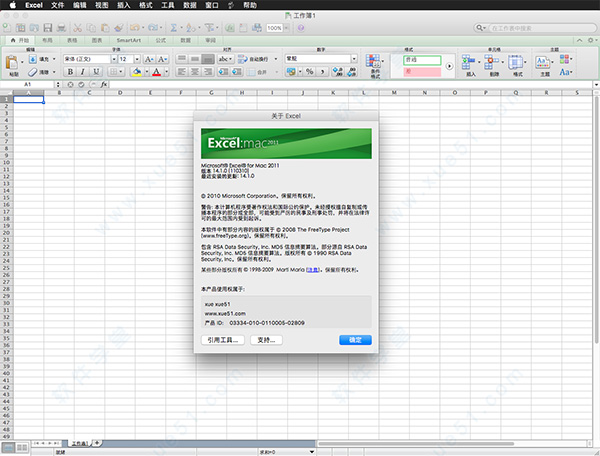Expand the cell styles gallery arrow
The width and height of the screenshot is (600, 456).
pos(449,66)
